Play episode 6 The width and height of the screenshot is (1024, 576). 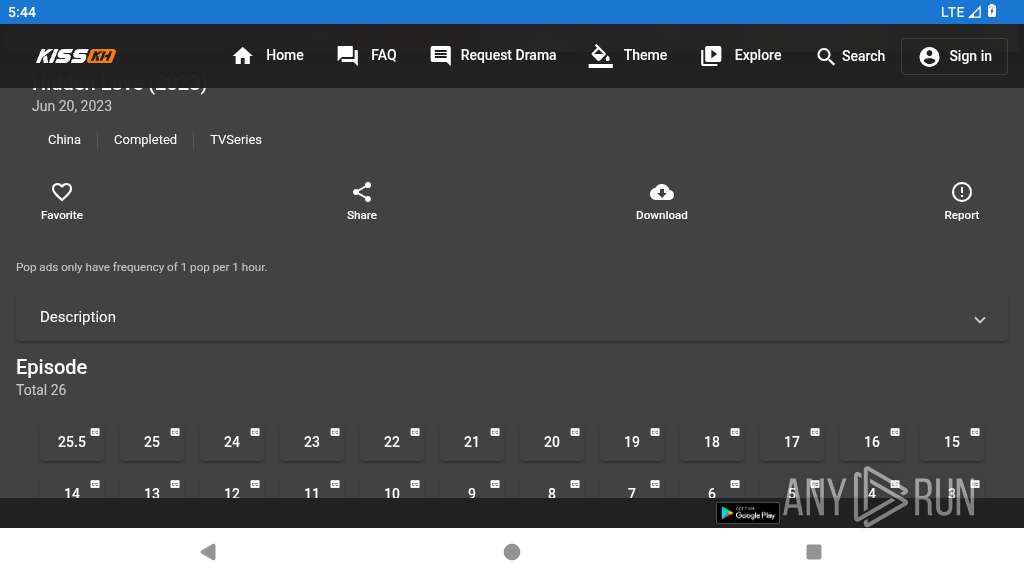(x=712, y=488)
